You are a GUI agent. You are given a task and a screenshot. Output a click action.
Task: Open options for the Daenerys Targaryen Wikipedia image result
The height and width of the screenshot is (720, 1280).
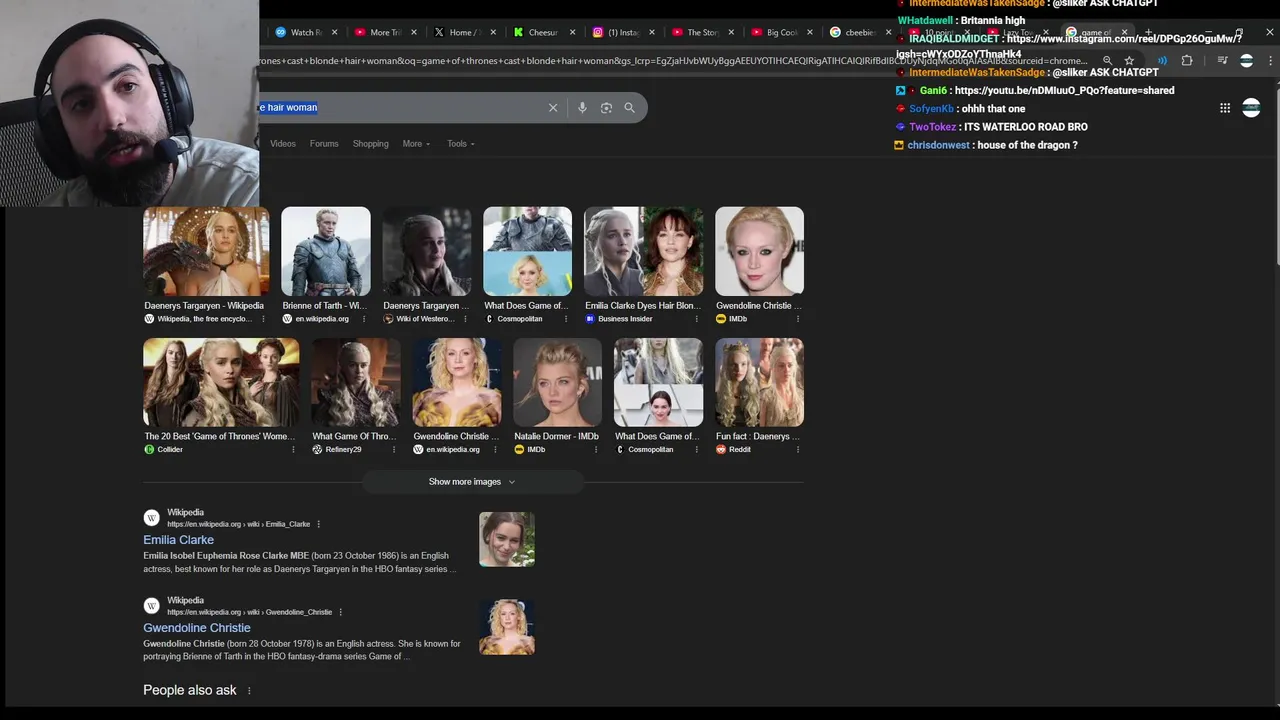263,319
